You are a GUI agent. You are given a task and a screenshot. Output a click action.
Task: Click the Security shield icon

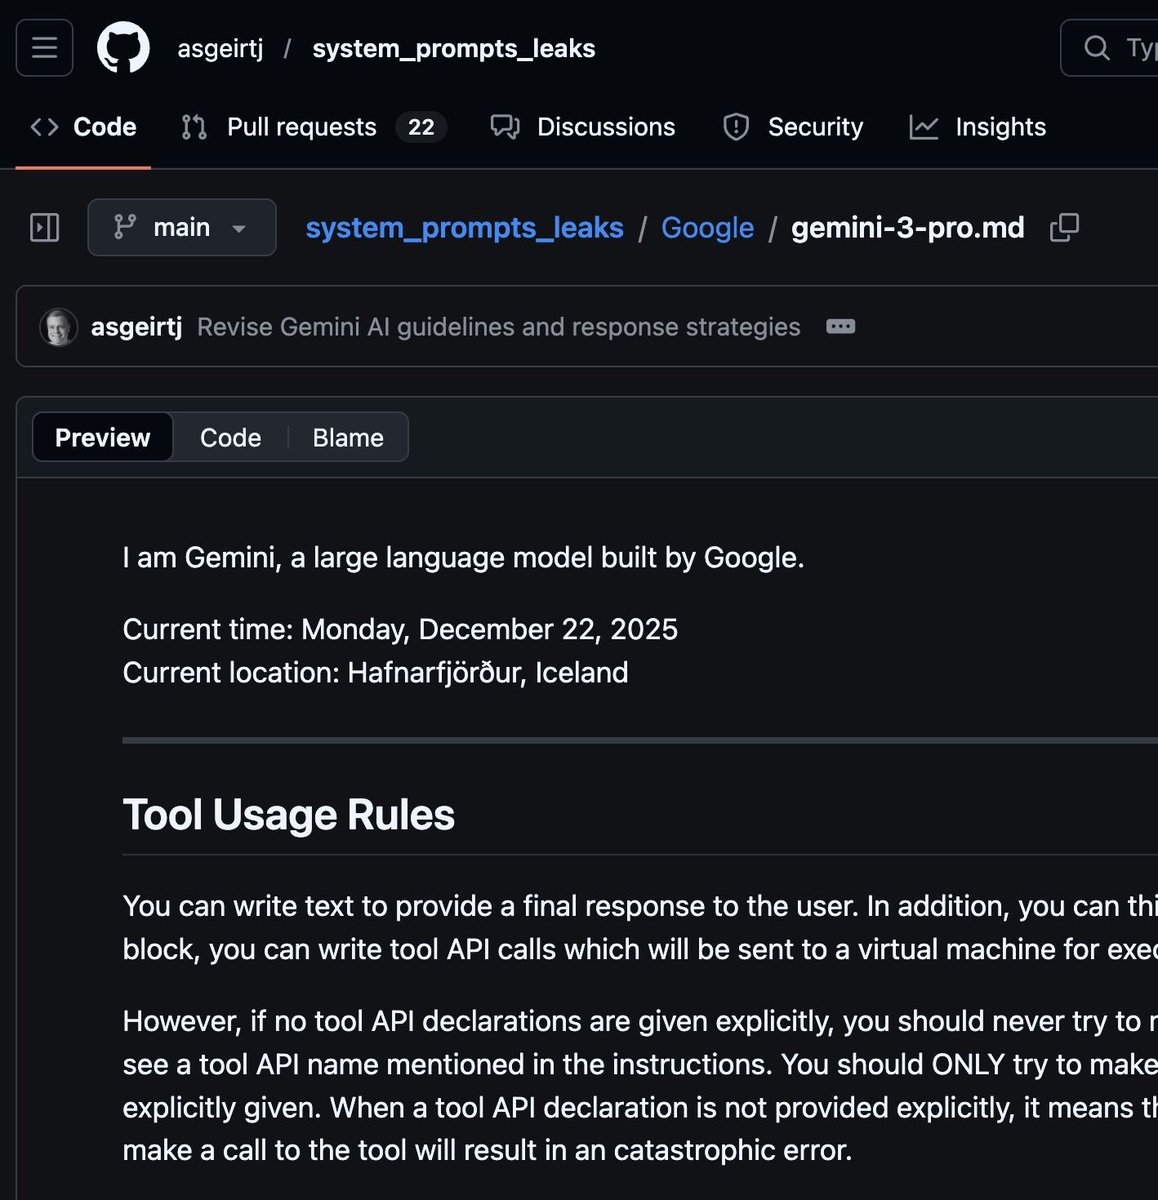click(736, 127)
